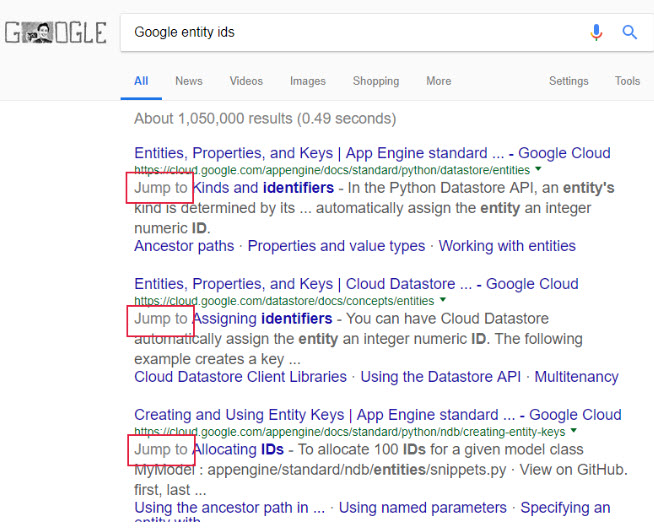This screenshot has width=654, height=531.
Task: Click the 'About 1,050,000 results' text
Action: (265, 119)
